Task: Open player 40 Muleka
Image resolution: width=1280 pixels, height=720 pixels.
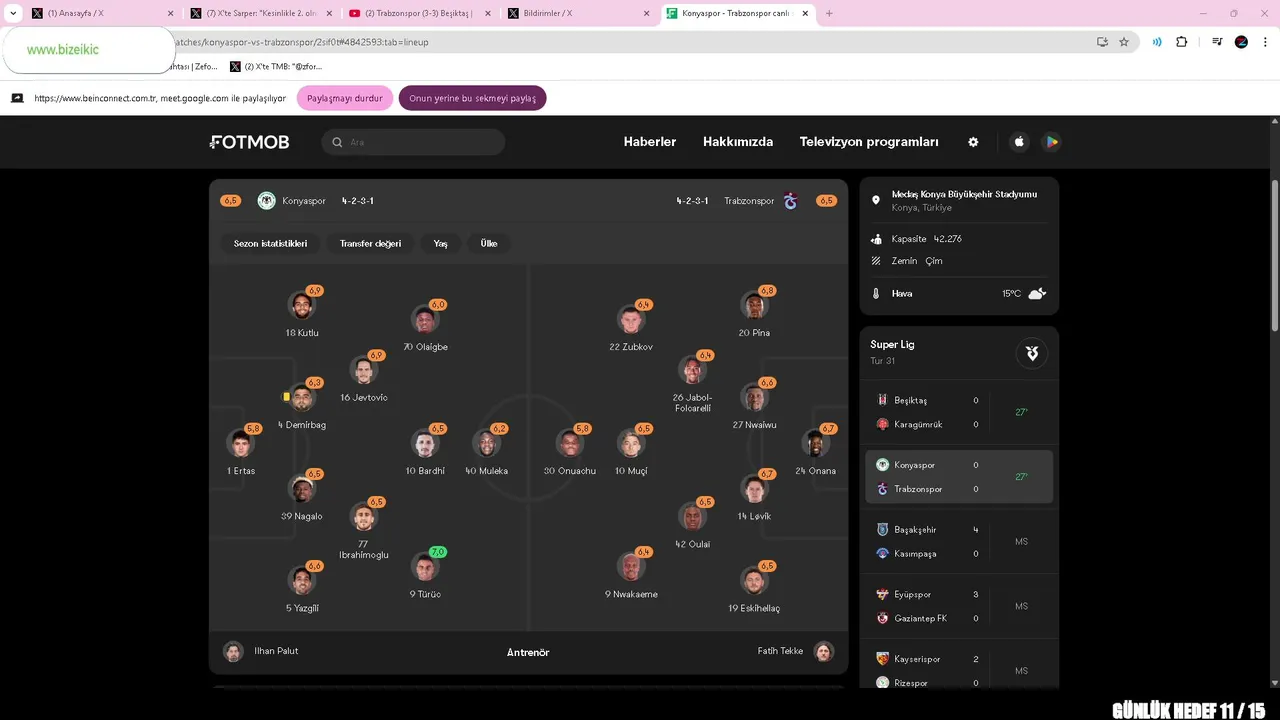Action: tap(487, 451)
